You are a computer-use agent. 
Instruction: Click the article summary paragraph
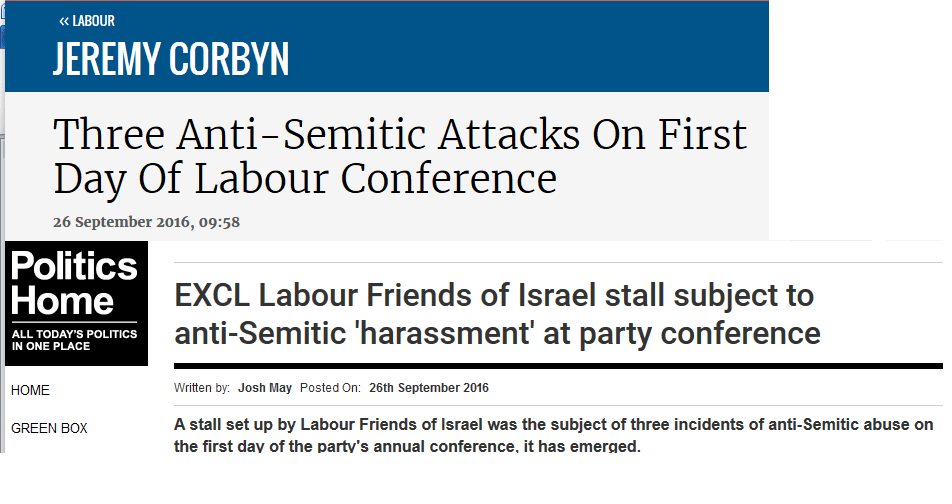pos(554,435)
